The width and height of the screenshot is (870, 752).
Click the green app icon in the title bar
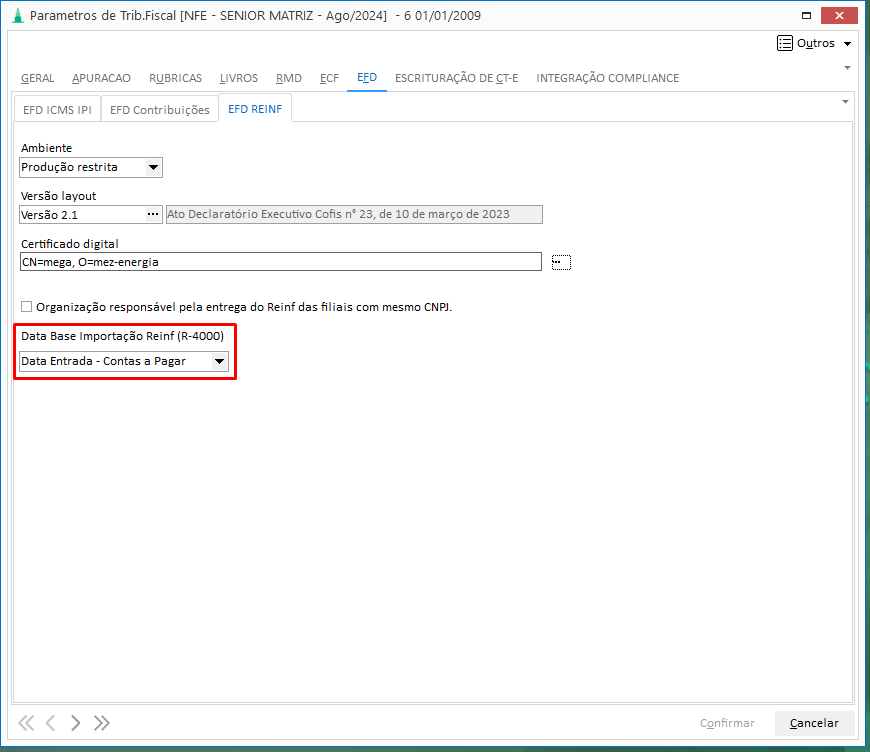click(18, 16)
